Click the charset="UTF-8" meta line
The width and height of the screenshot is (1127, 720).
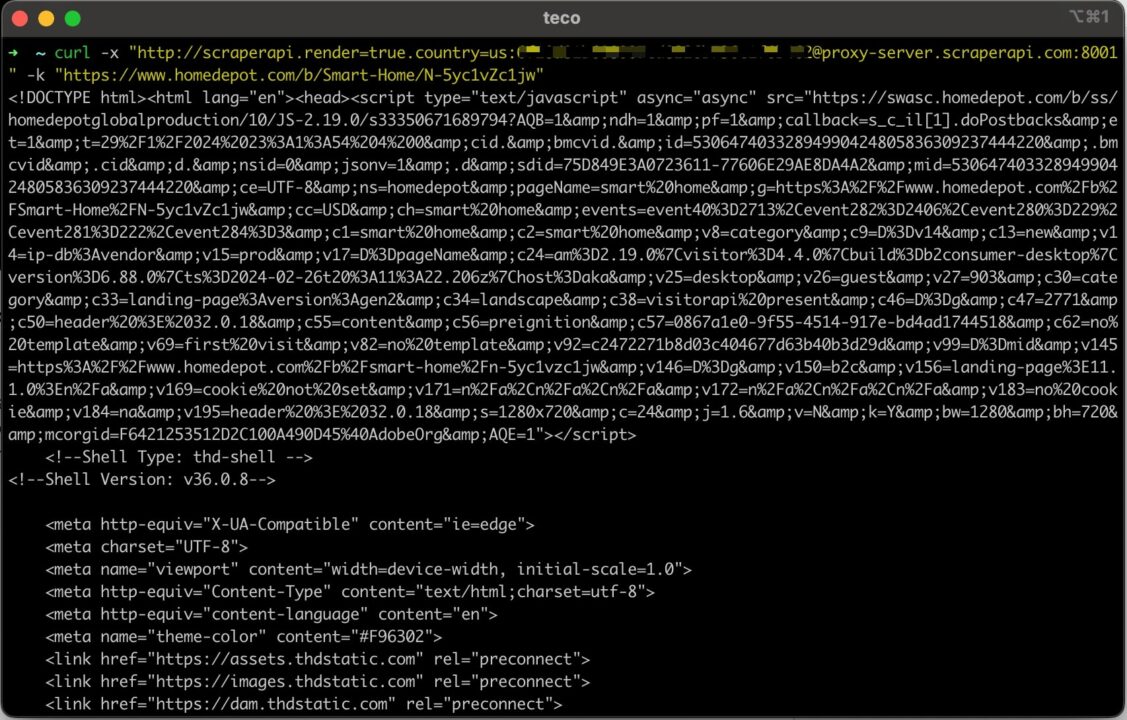pos(147,546)
